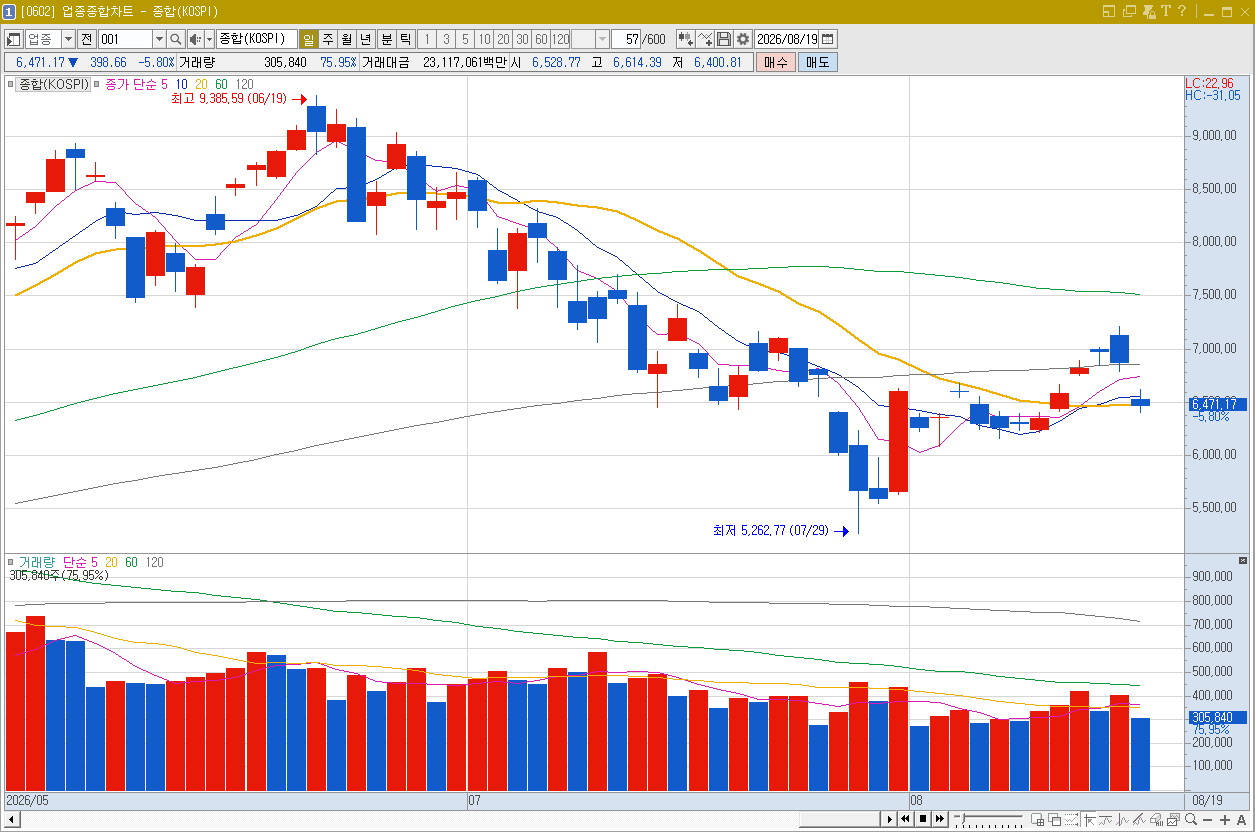This screenshot has width=1255, height=832.
Task: Click the panel toggle icon left of 업종
Action: [14, 39]
